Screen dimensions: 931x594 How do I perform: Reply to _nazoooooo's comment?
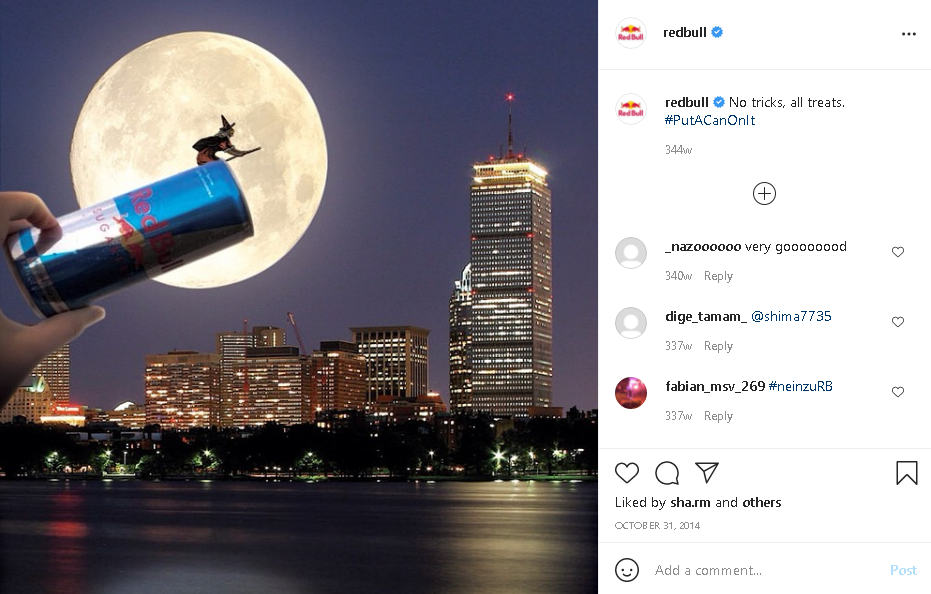tap(718, 276)
